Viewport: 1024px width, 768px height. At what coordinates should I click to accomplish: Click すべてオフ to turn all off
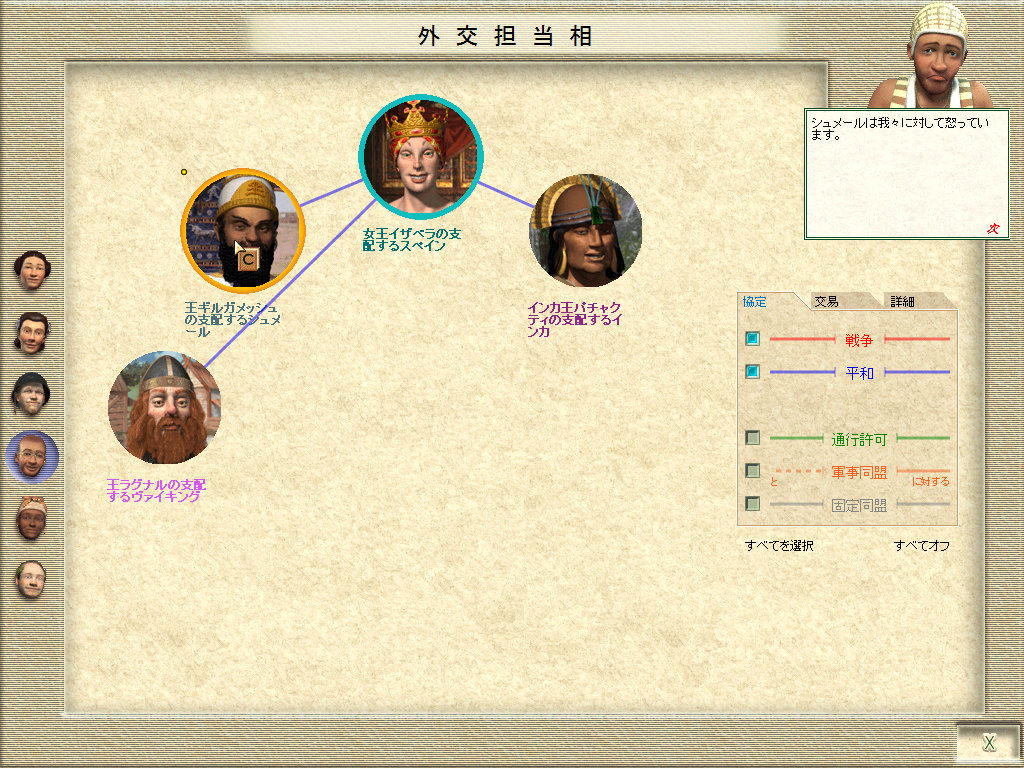(921, 546)
